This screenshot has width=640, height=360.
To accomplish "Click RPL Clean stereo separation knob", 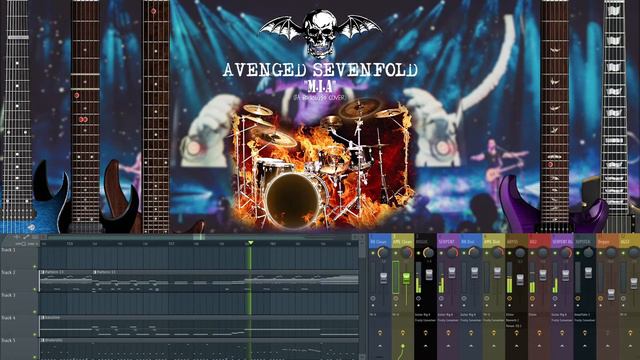I will (396, 298).
